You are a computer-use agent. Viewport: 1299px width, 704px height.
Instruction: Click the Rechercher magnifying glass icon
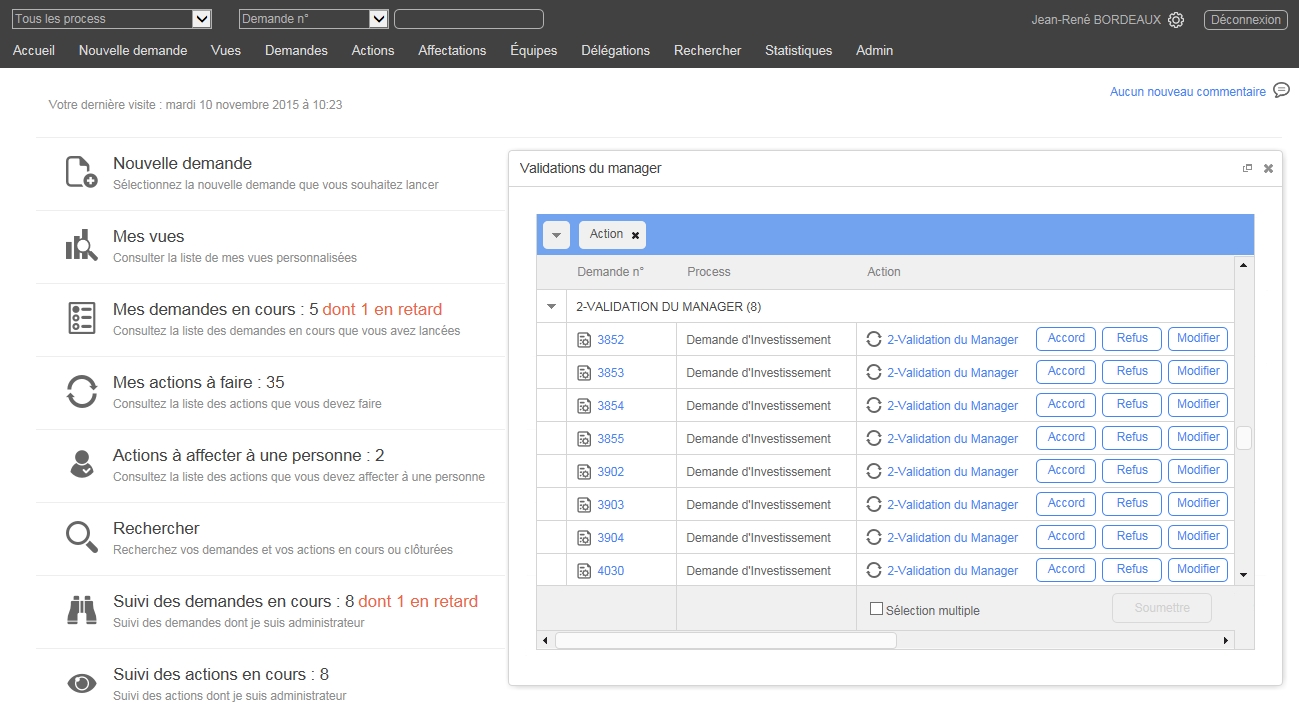tap(81, 537)
